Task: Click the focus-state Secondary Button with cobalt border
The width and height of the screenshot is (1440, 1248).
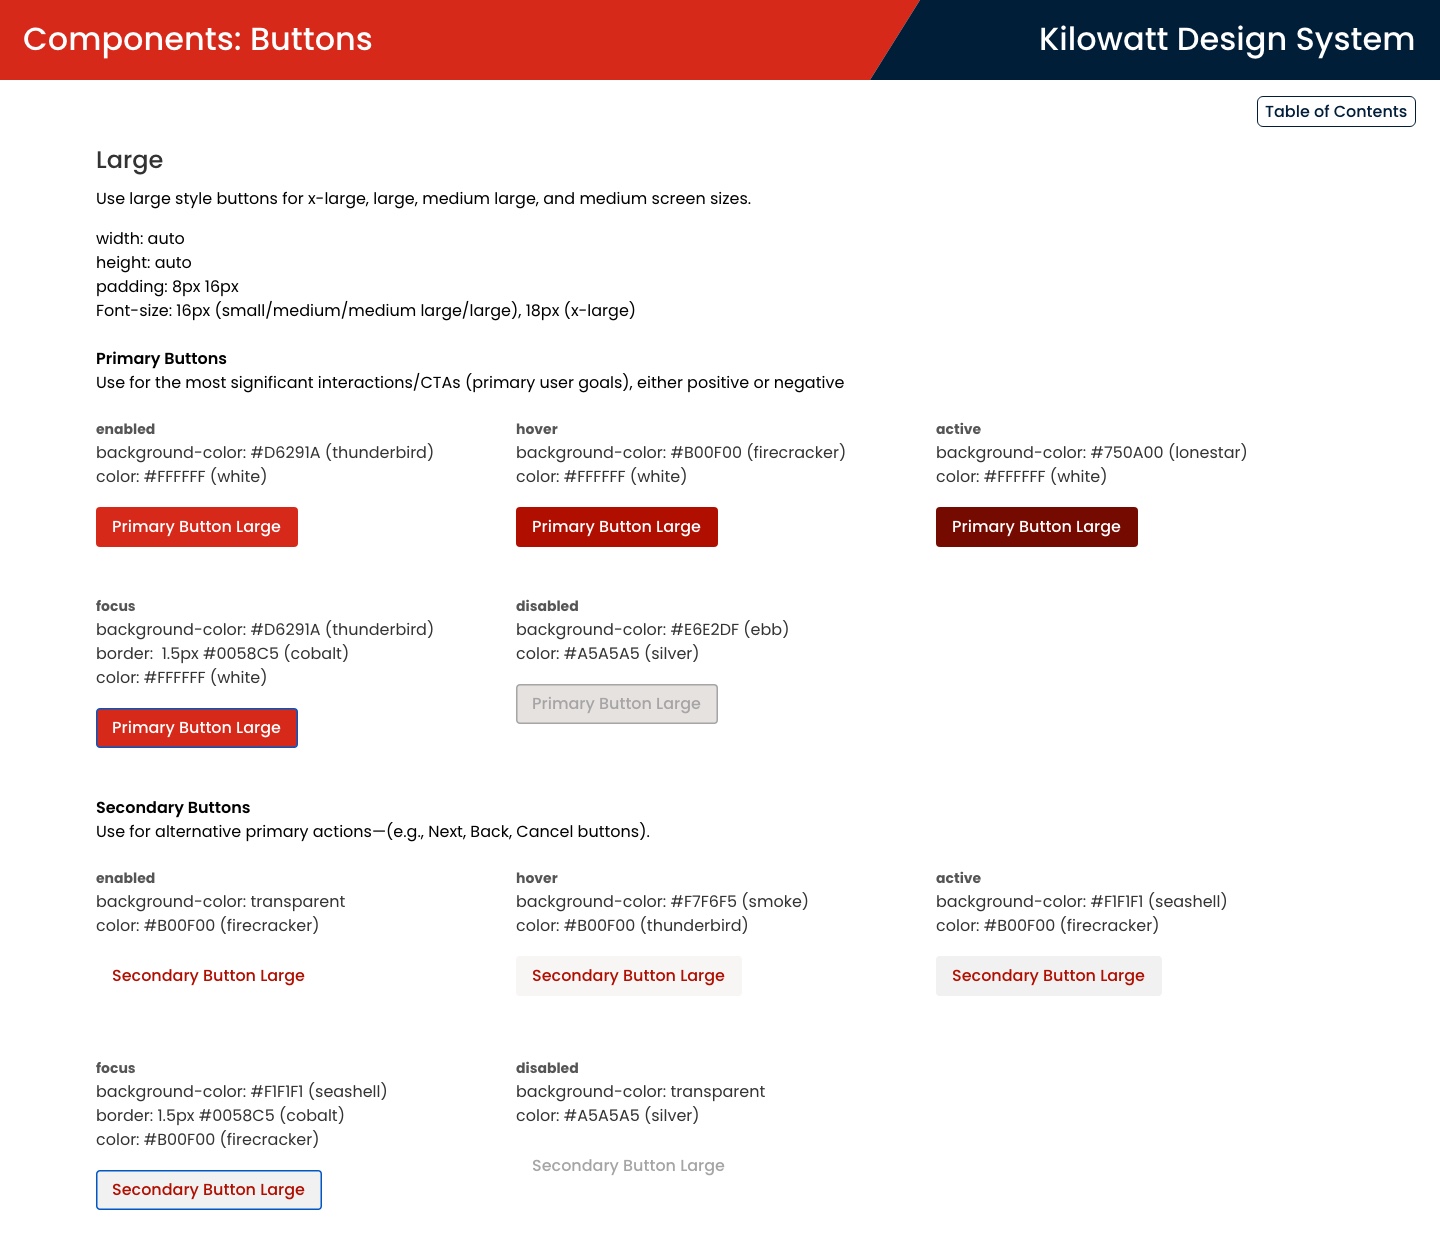Action: click(x=209, y=1190)
